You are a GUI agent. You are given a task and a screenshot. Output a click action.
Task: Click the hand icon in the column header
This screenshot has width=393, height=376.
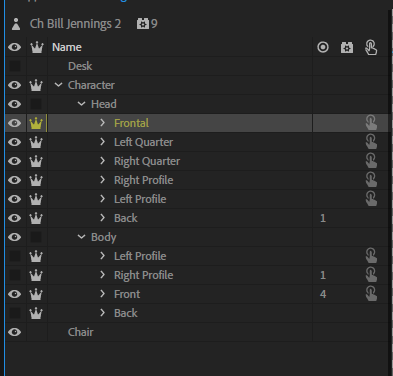371,47
